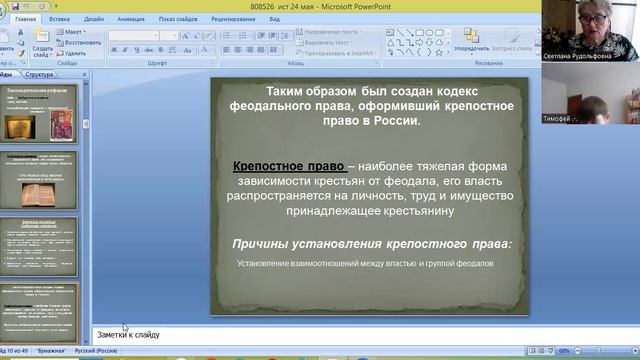The width and height of the screenshot is (640, 360).
Task: Align text right
Action: click(249, 50)
